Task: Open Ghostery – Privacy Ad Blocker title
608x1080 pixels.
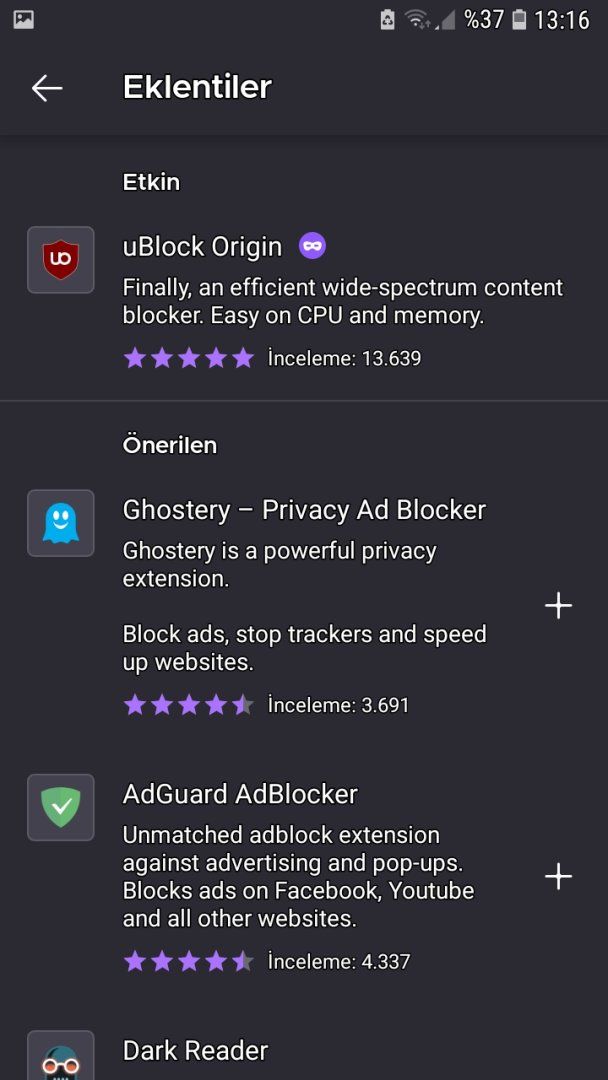Action: coord(304,510)
